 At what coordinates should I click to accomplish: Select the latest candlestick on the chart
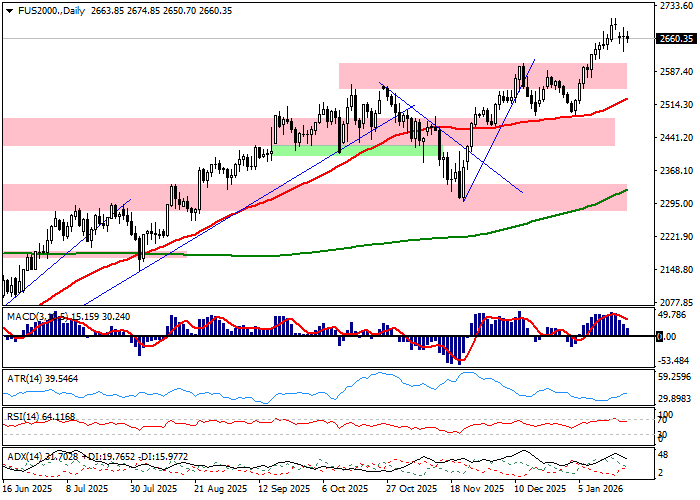[627, 38]
